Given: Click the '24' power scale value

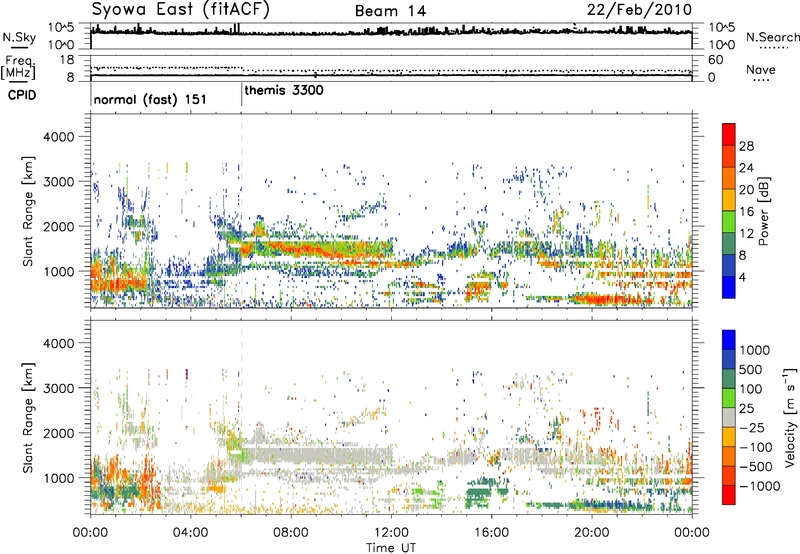Looking at the screenshot, I should click(746, 168).
